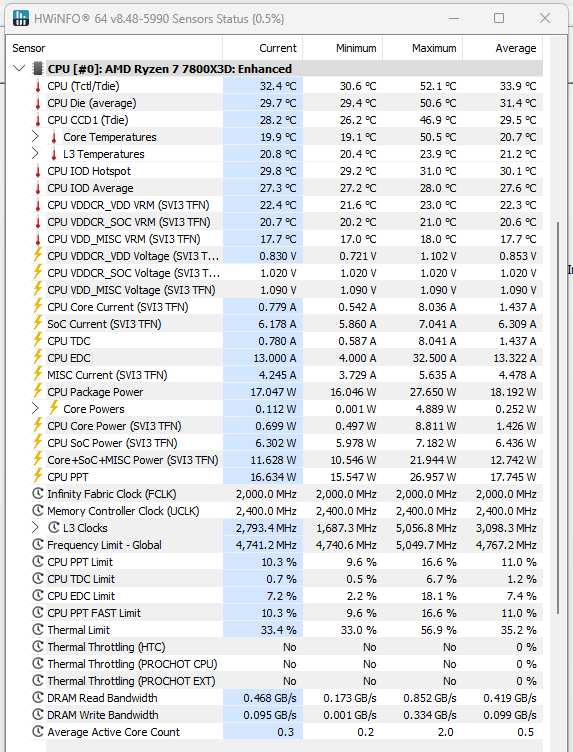Click lightning icon beside CPU VDD_MISC Voltage

(38, 289)
